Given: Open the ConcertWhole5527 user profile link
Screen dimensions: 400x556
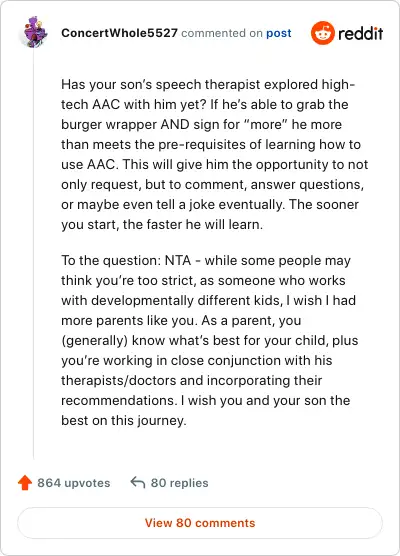Looking at the screenshot, I should [119, 33].
